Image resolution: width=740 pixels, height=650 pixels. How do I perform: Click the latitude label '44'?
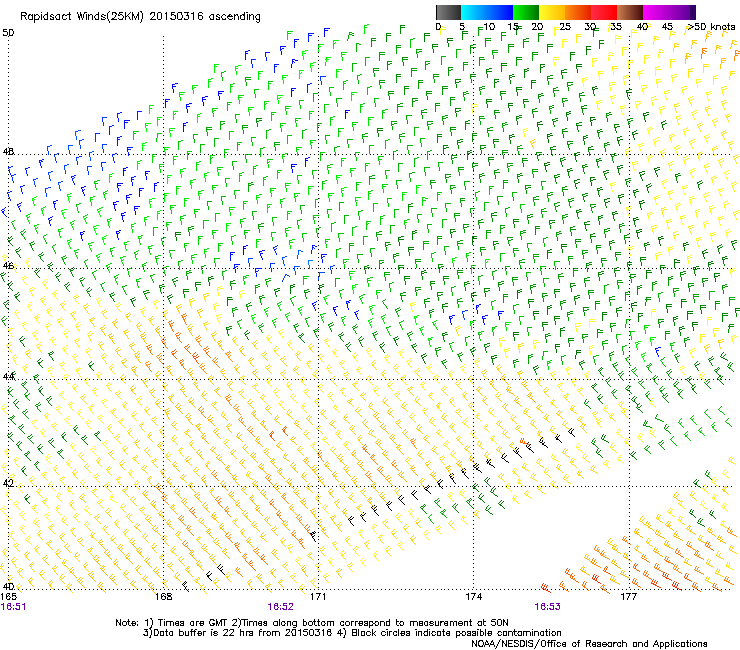click(8, 376)
